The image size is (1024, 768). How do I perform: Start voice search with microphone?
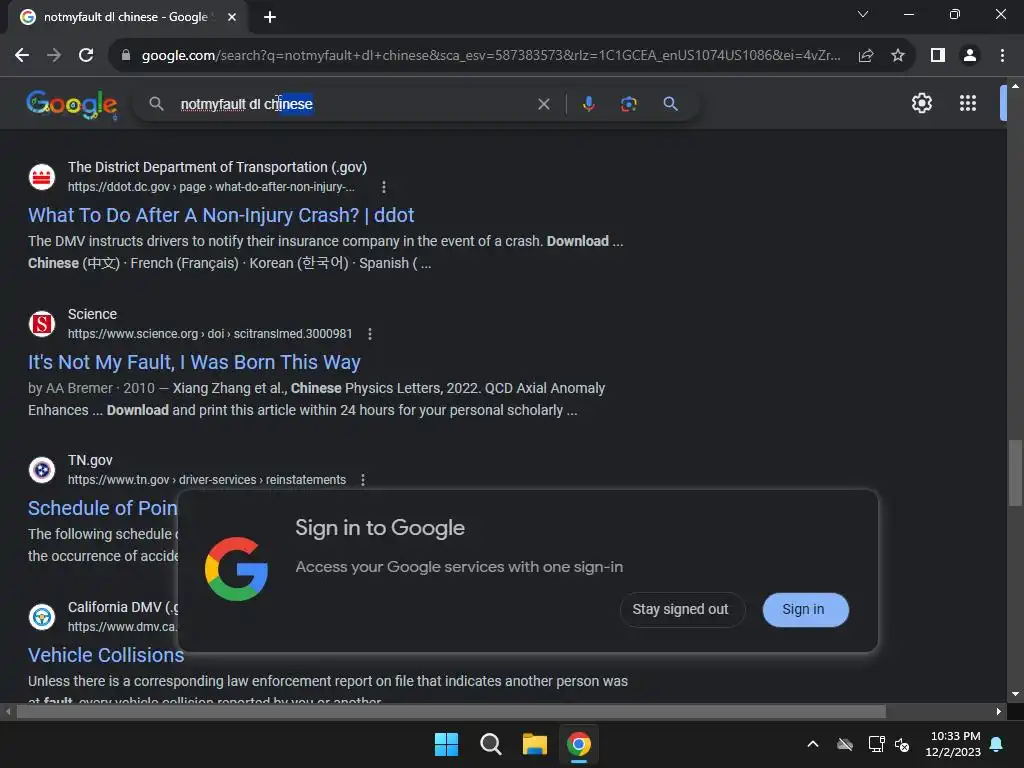click(x=588, y=104)
